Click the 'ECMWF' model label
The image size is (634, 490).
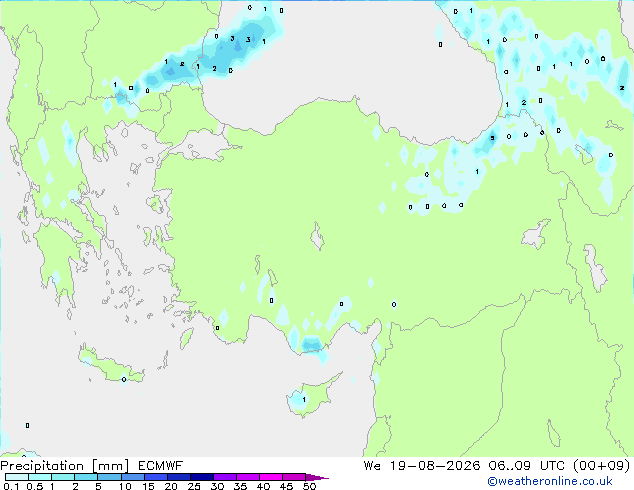(161, 466)
